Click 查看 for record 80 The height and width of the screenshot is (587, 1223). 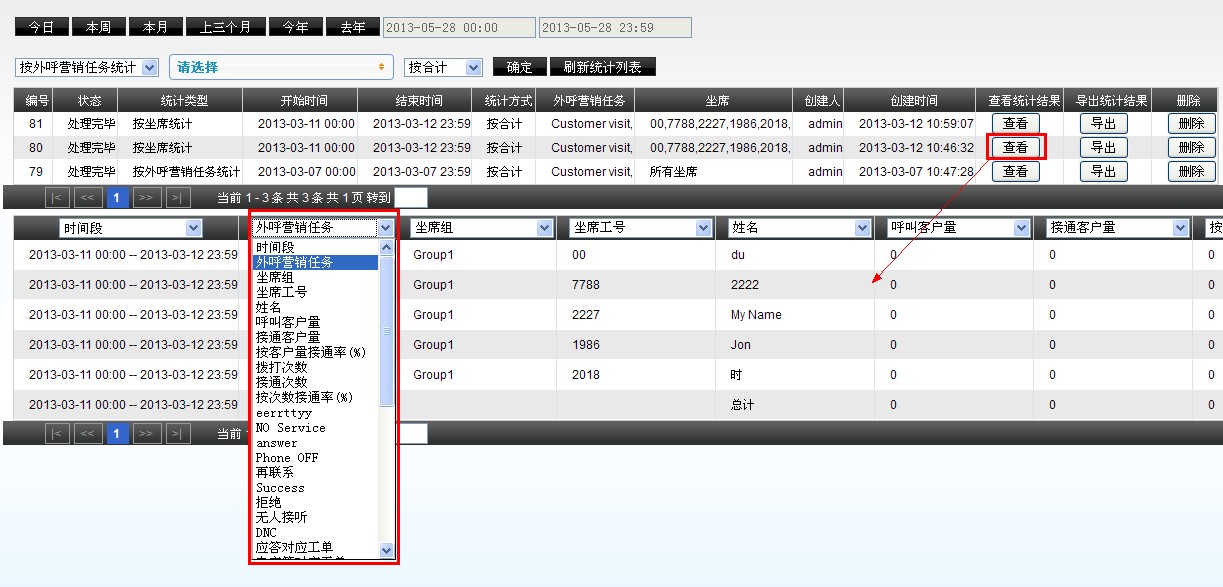click(x=1015, y=148)
